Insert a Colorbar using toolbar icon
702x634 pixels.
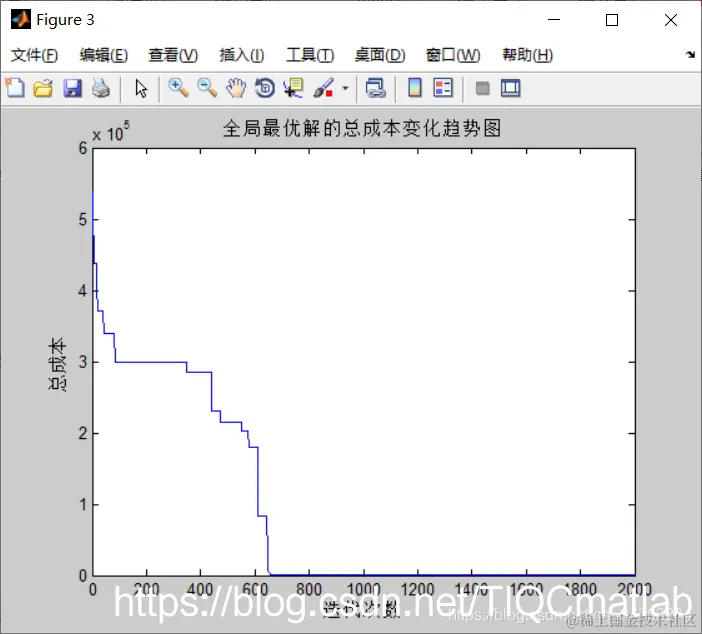coord(415,88)
